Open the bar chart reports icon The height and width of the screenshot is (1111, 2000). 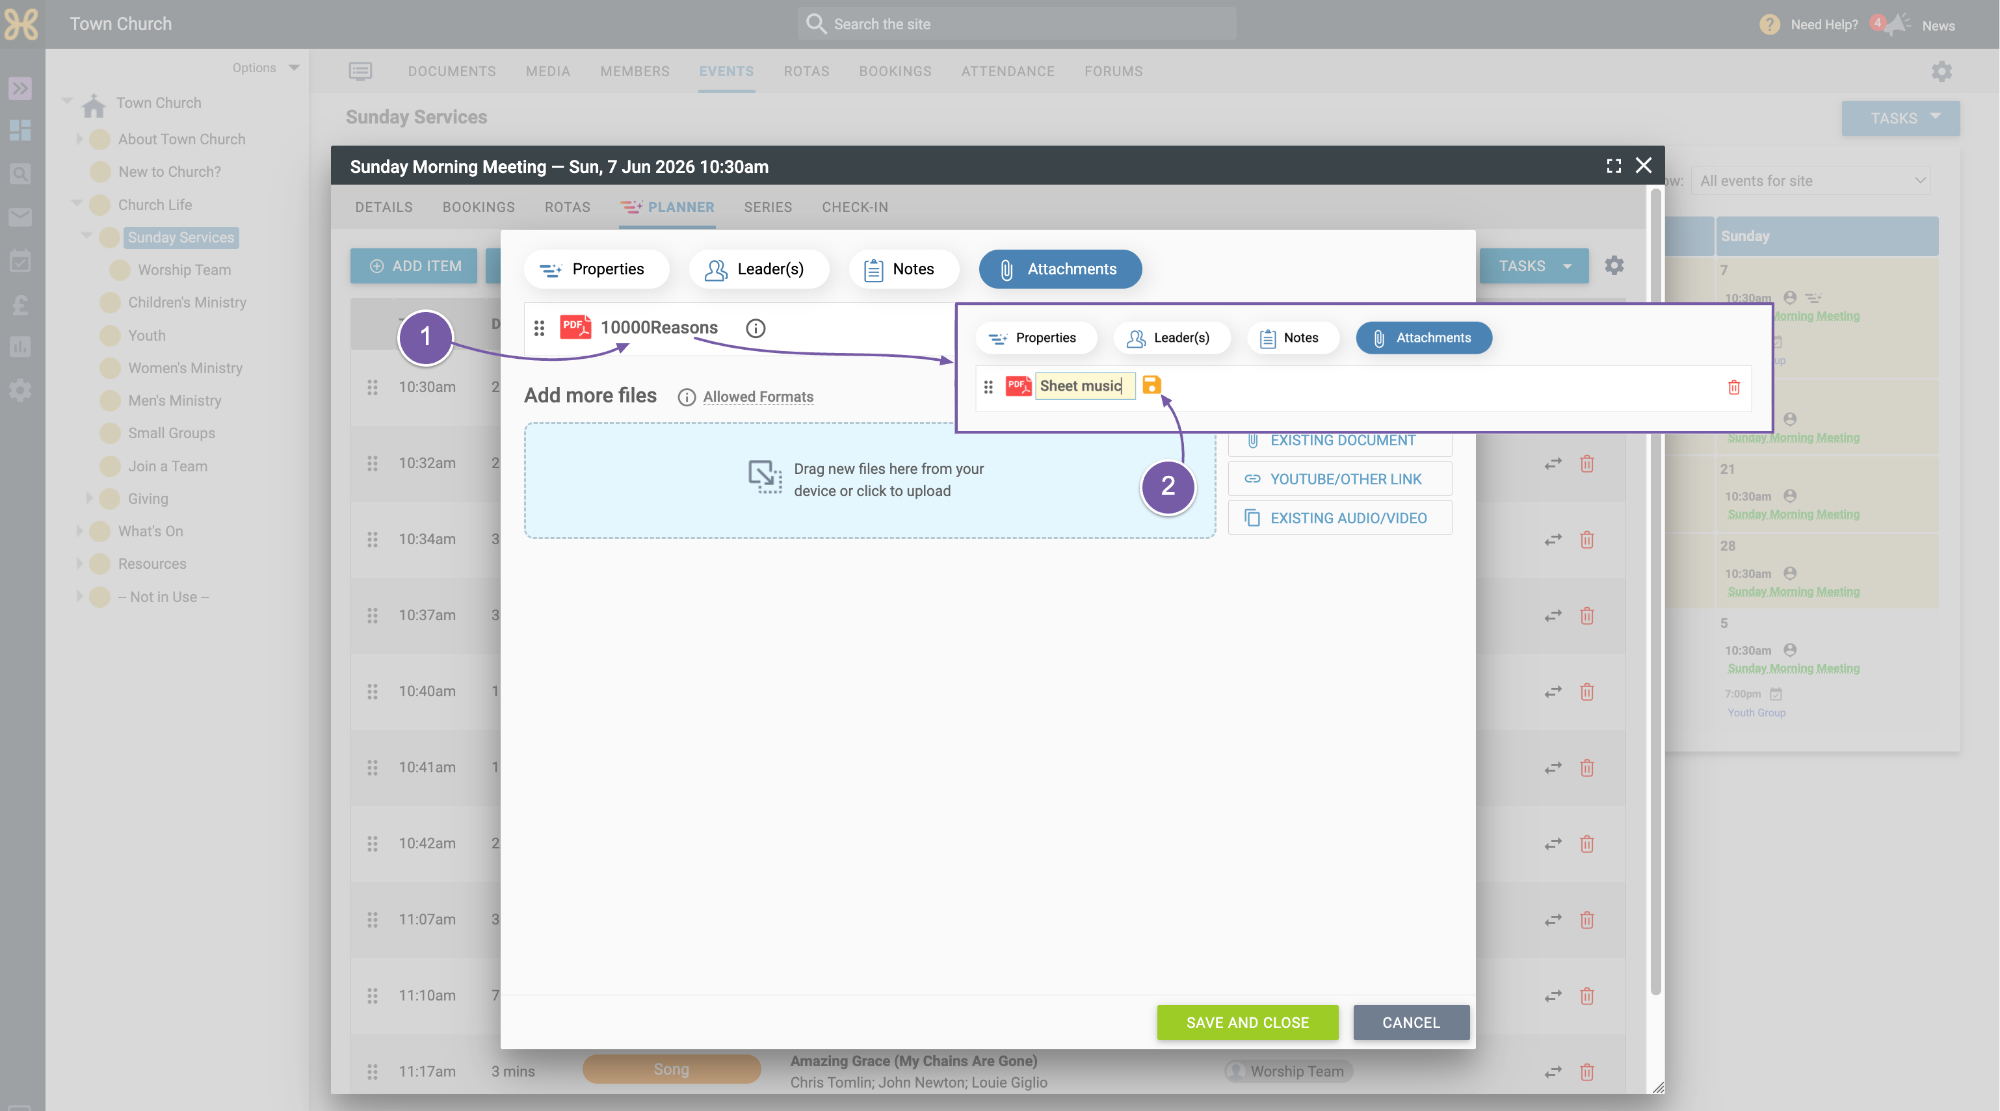click(x=20, y=347)
